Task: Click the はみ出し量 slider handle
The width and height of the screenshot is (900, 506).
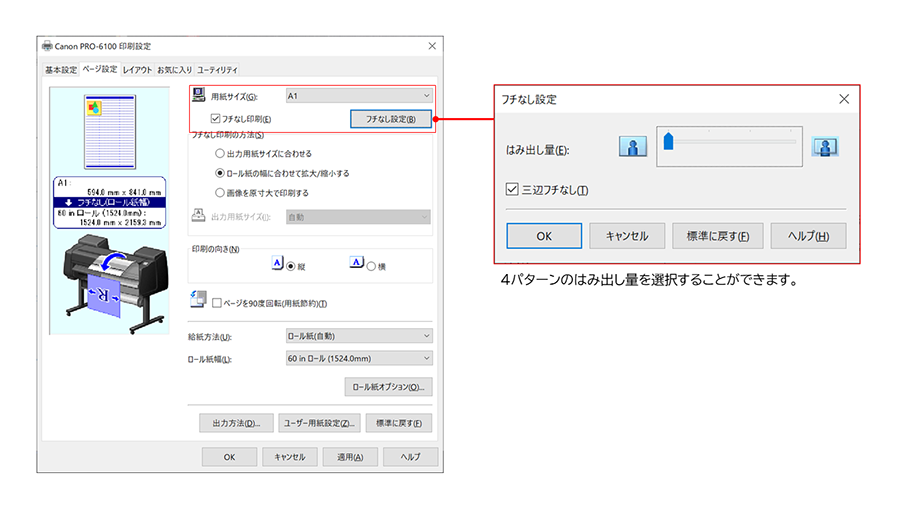Action: point(668,142)
